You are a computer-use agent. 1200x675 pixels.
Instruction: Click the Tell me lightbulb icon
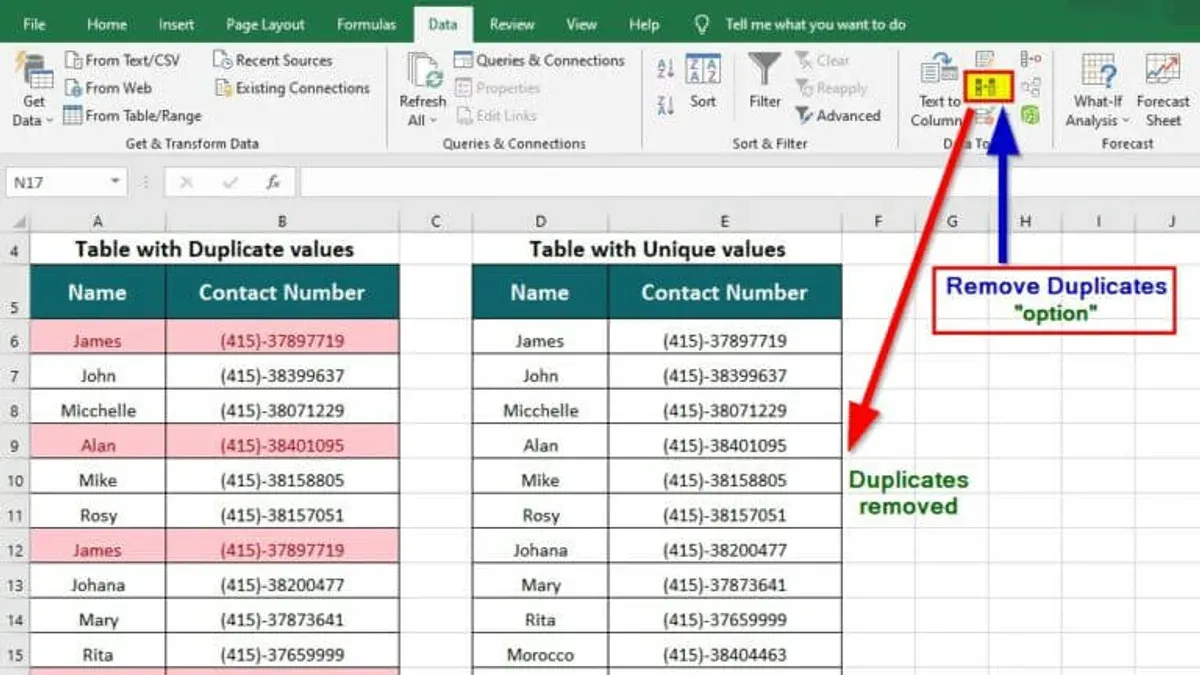click(x=703, y=24)
